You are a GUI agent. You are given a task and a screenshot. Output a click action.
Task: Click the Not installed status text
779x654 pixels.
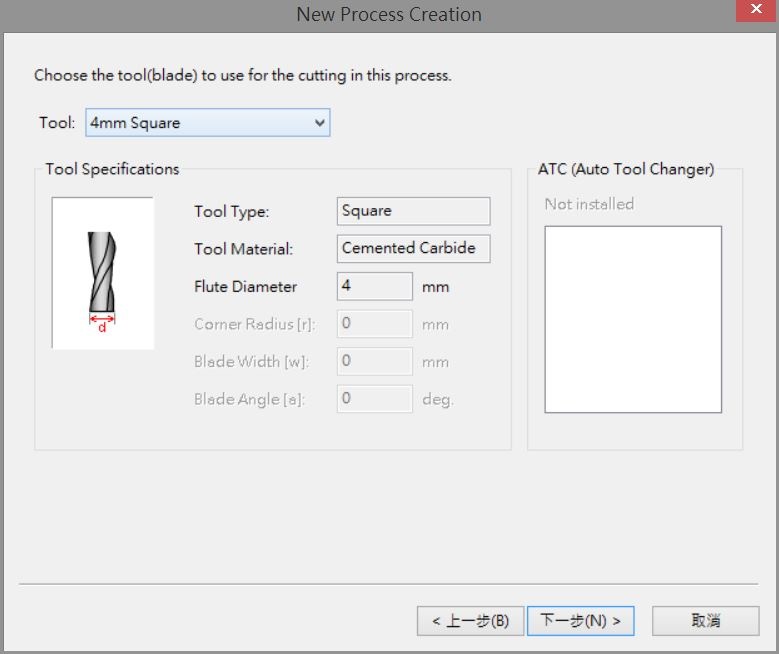[589, 204]
